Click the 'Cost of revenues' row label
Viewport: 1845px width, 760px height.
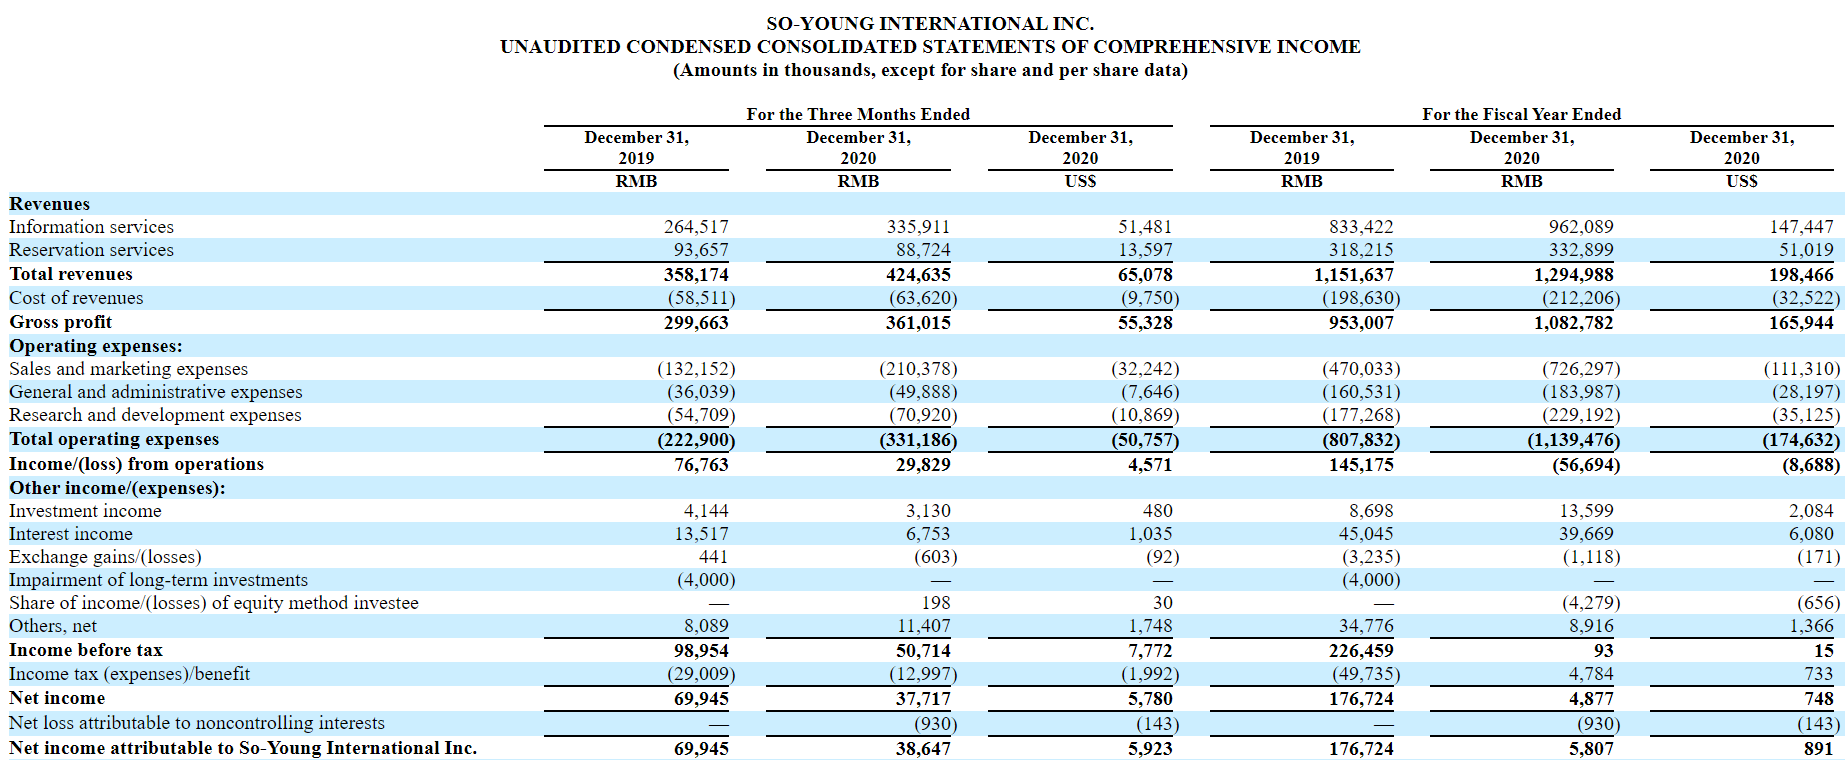click(x=76, y=298)
